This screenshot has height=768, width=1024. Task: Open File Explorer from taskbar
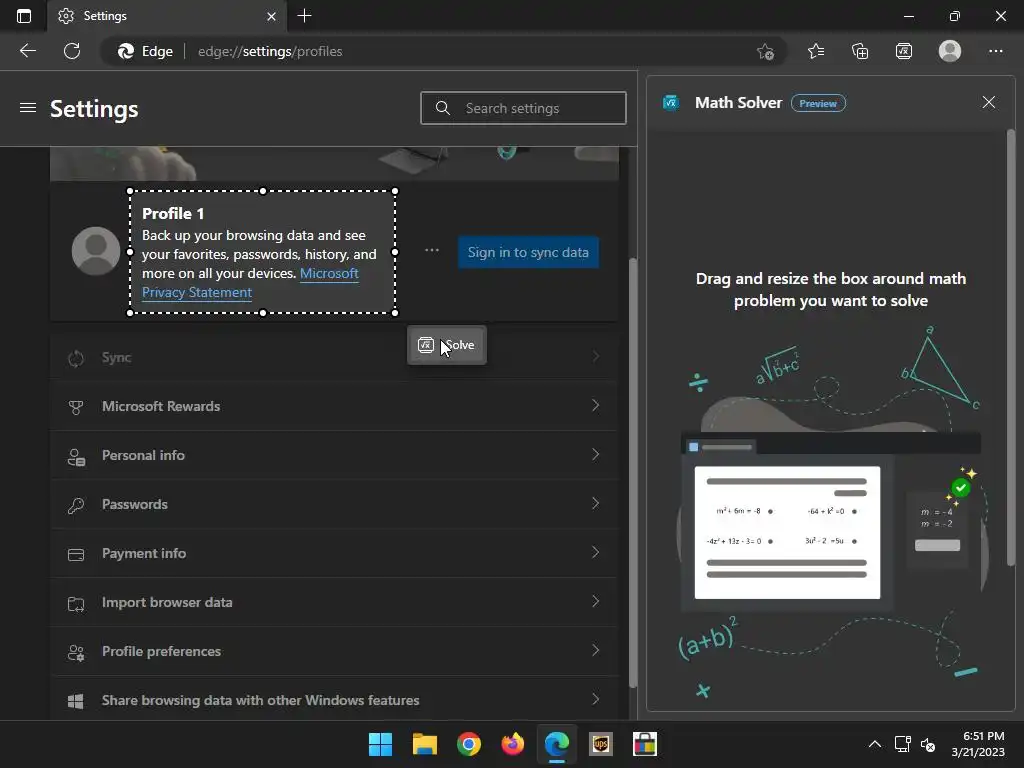coord(424,744)
